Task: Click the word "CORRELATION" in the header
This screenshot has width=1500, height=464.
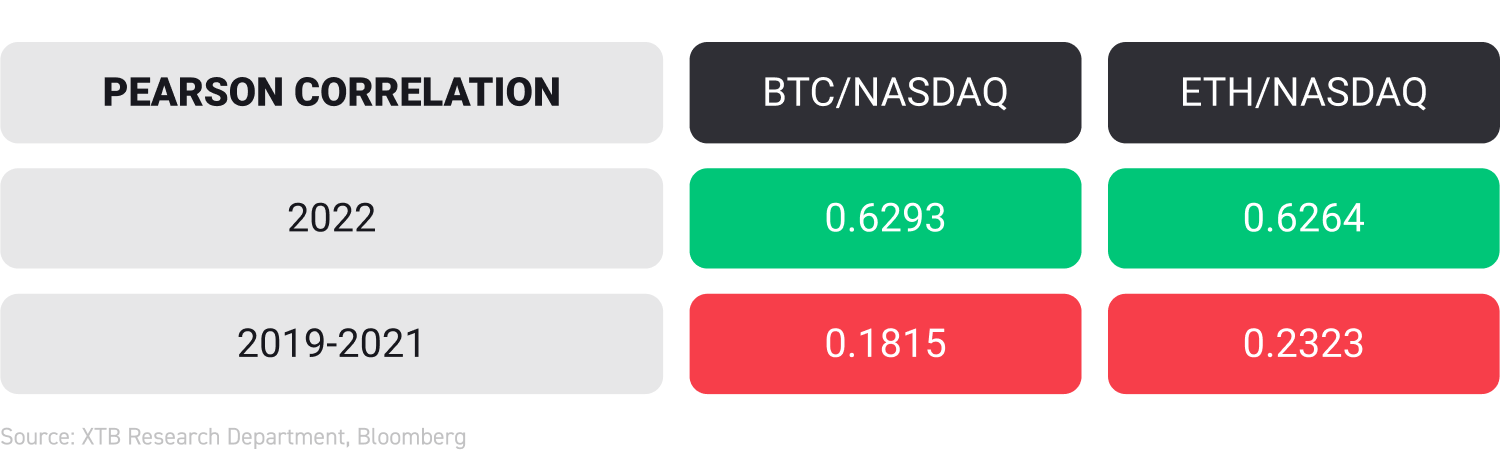Action: 427,92
